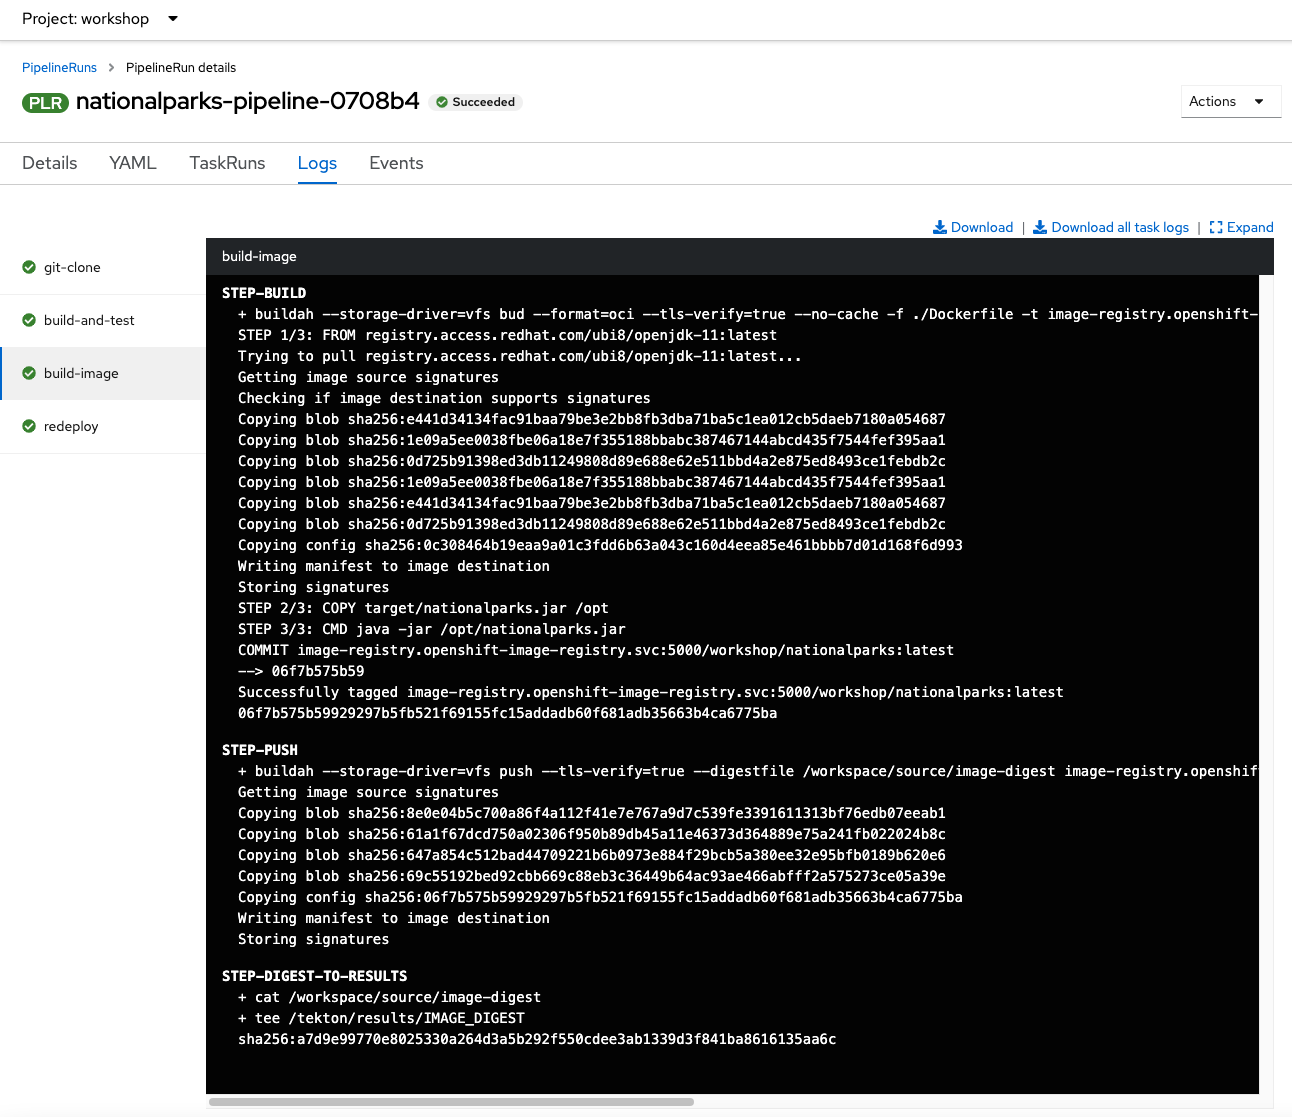Switch to the Details tab
Viewport: 1292px width, 1117px height.
coord(49,163)
